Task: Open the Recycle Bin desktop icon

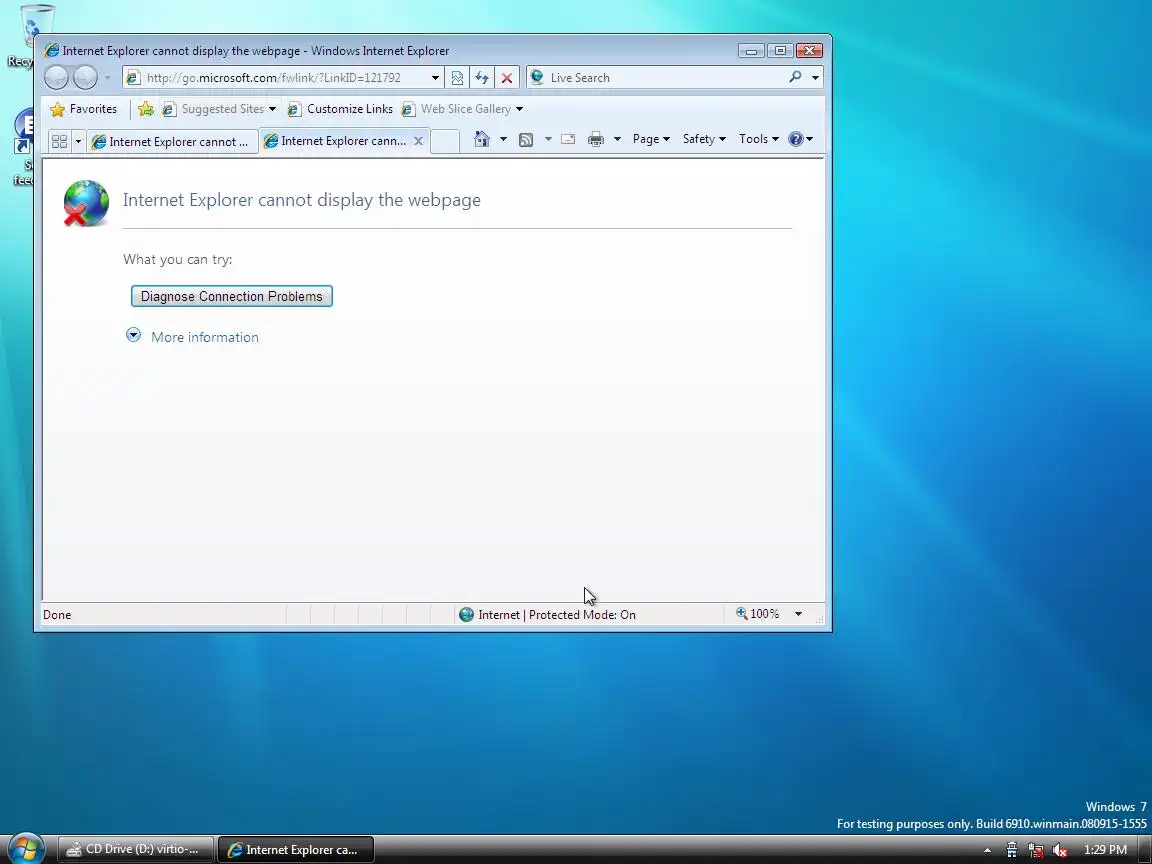Action: [29, 35]
